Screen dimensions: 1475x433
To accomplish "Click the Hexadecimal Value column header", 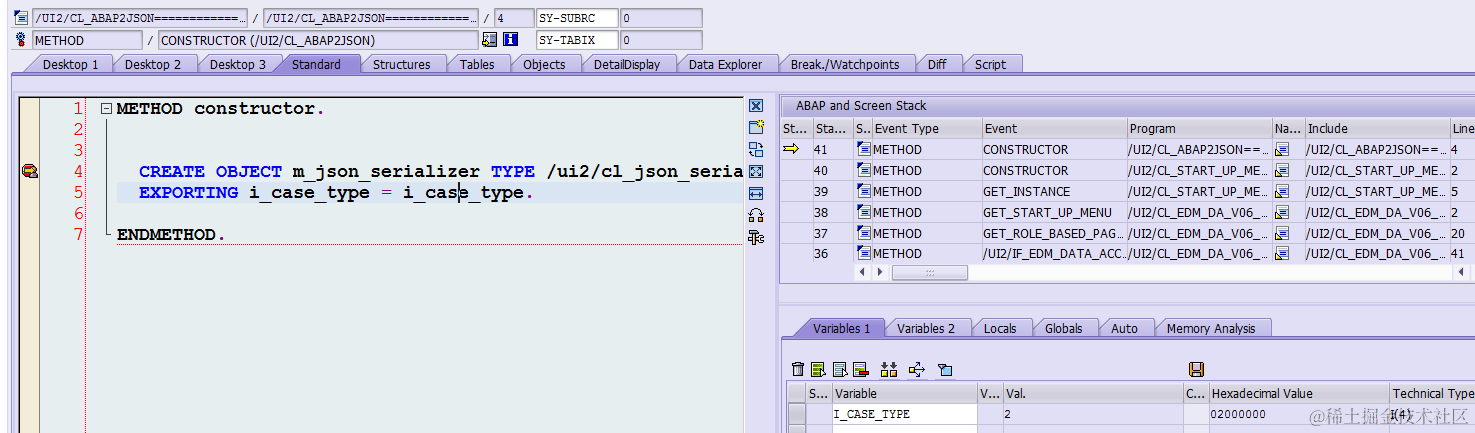I will click(x=1299, y=394).
